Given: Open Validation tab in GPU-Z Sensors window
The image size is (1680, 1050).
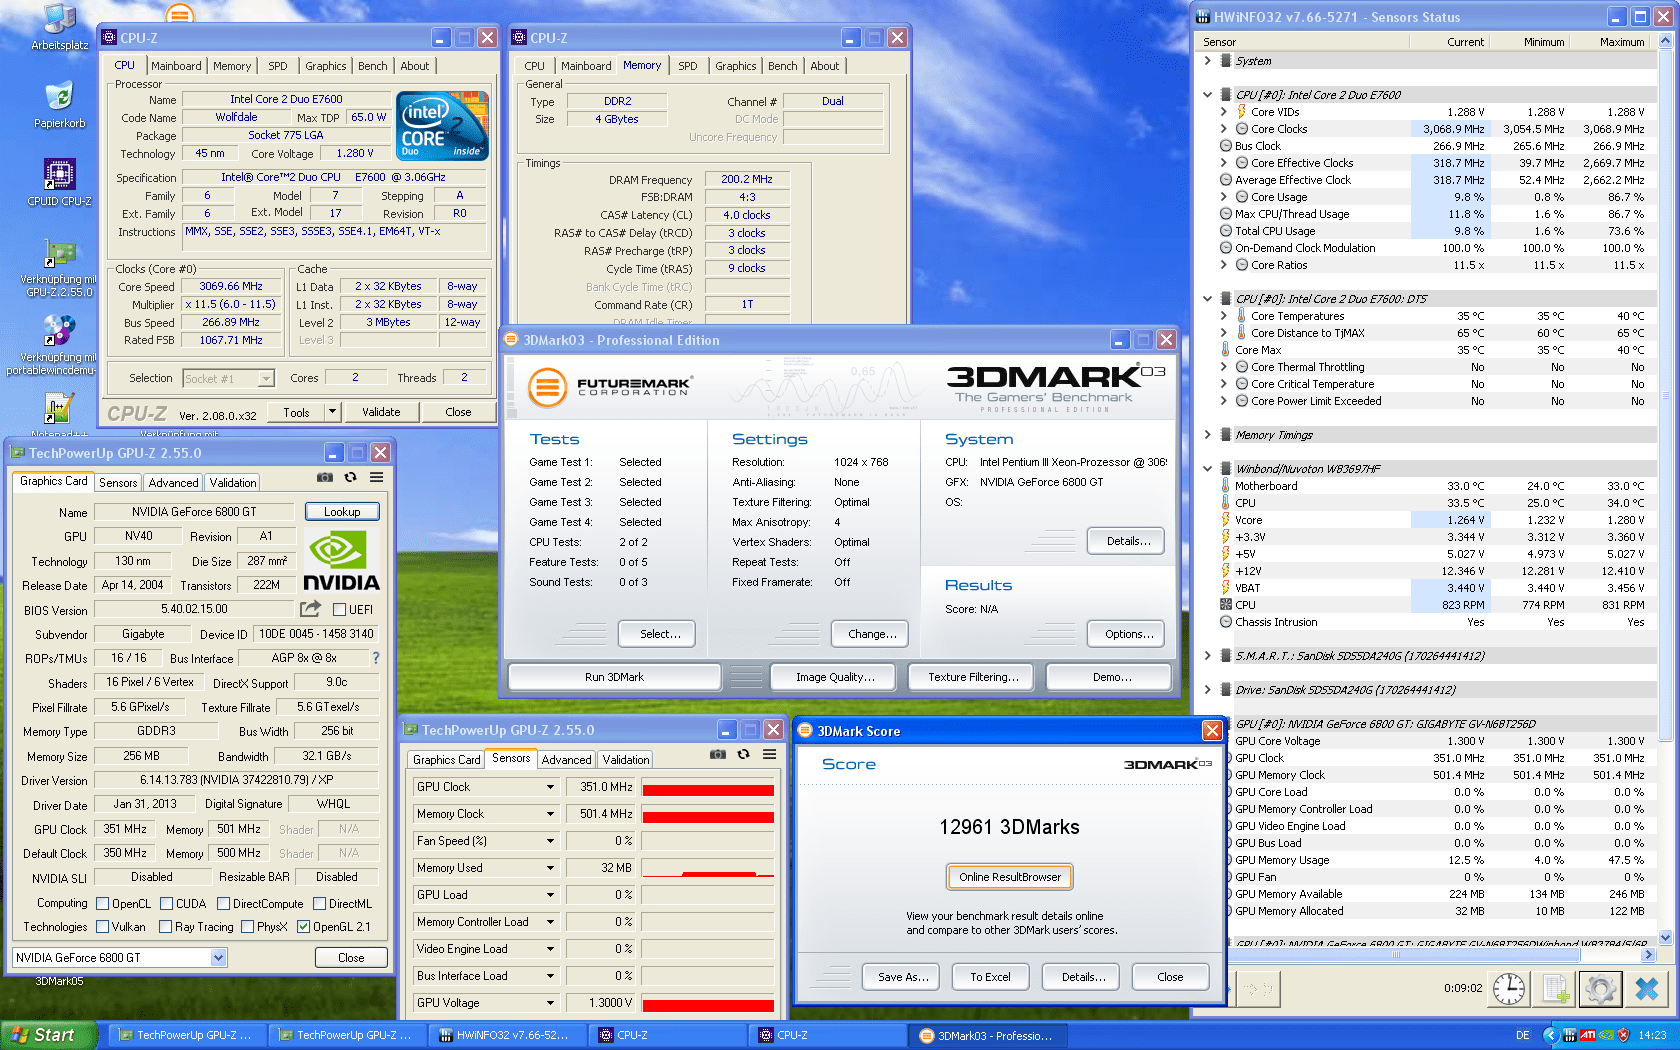Looking at the screenshot, I should 626,759.
